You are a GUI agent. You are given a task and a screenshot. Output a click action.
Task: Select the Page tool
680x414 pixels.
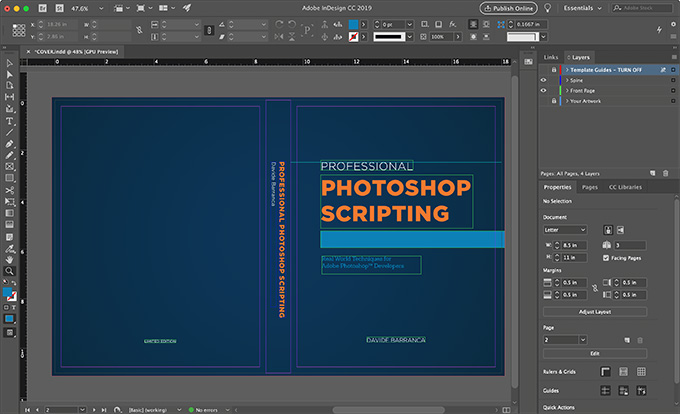(9, 85)
